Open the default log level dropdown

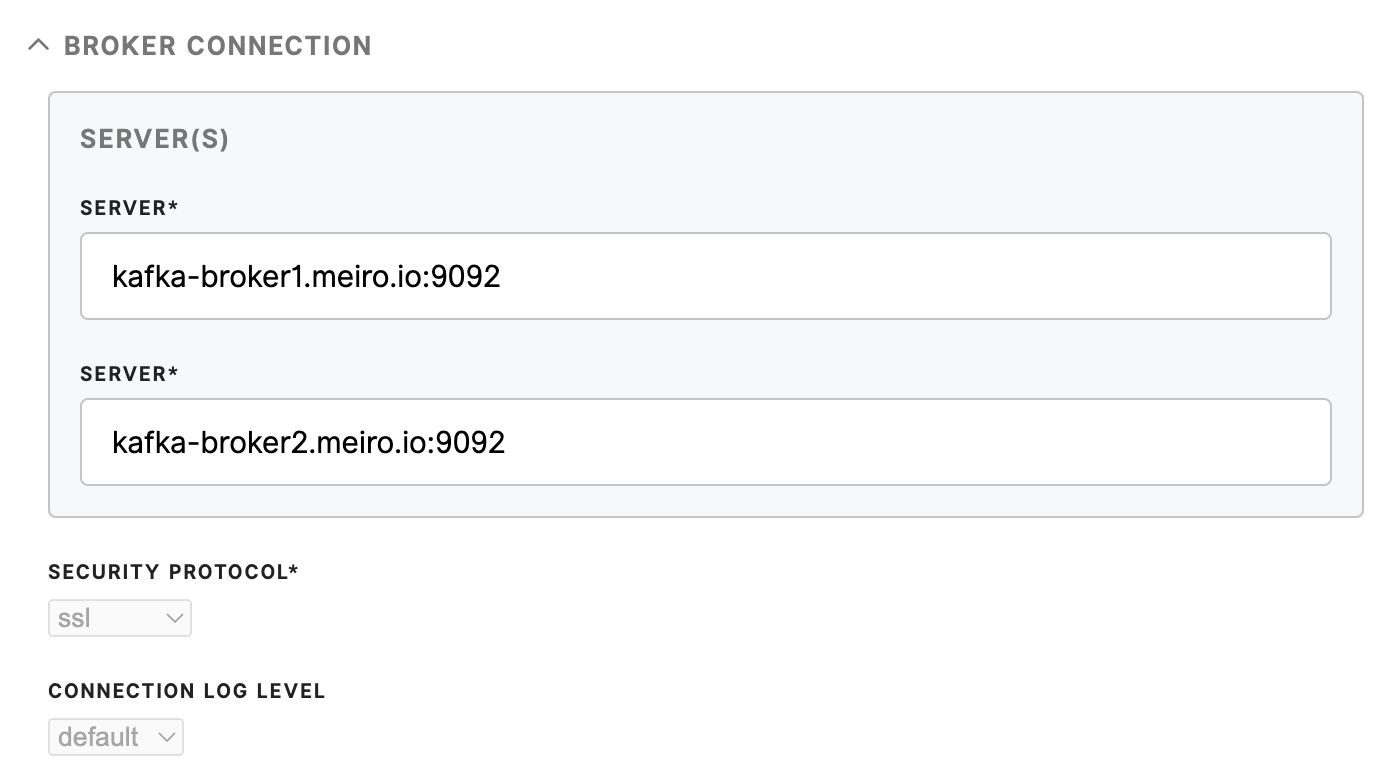(x=115, y=737)
